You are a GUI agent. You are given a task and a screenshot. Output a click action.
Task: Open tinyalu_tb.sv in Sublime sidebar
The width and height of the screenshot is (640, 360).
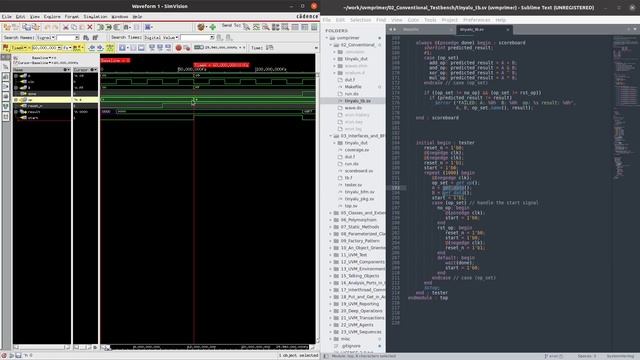click(357, 101)
